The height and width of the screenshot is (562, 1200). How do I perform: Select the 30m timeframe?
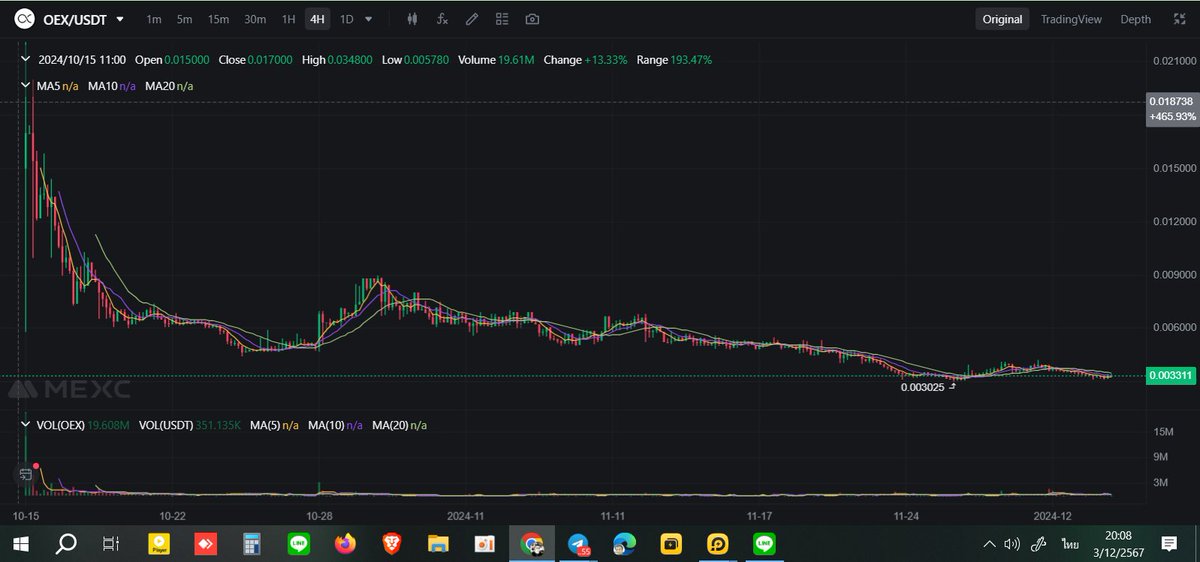tap(255, 19)
